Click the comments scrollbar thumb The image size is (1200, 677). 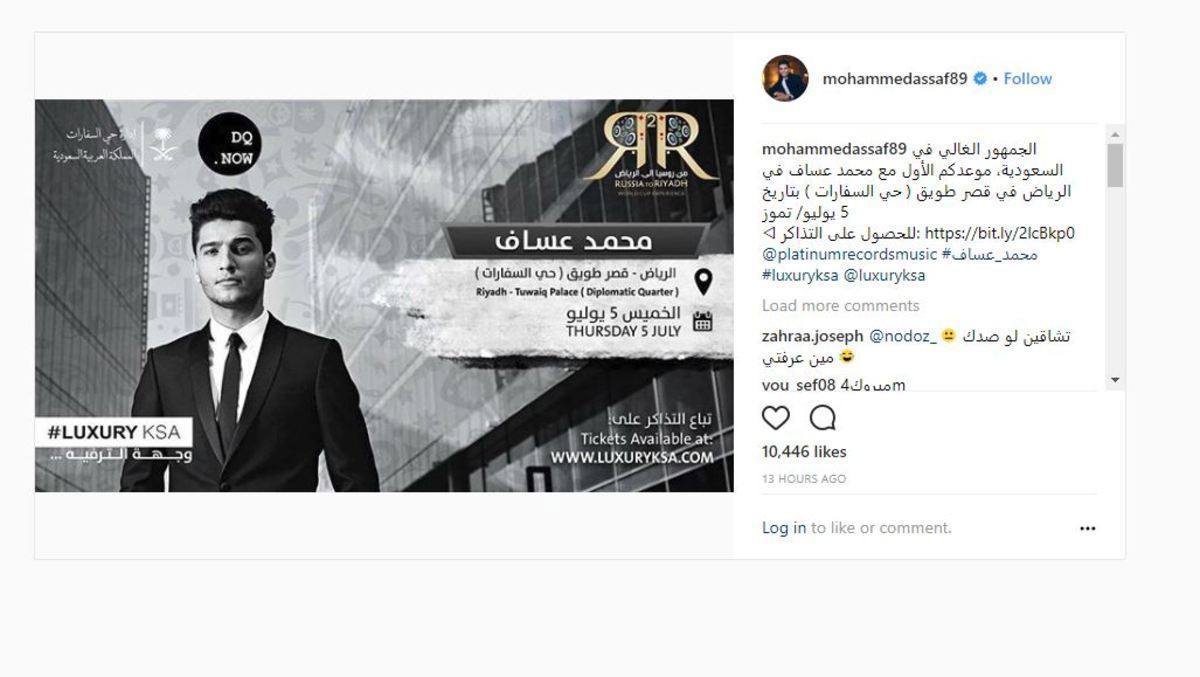tap(1115, 166)
